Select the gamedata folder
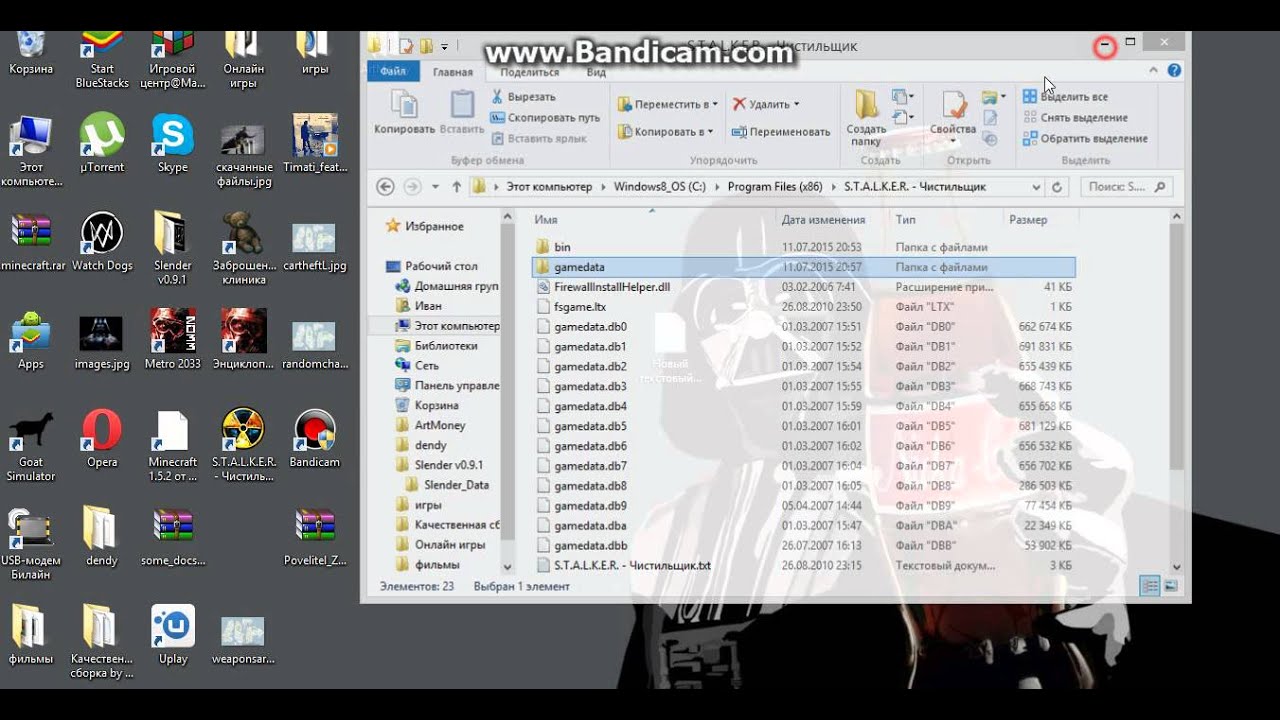Image resolution: width=1280 pixels, height=720 pixels. coord(803,267)
